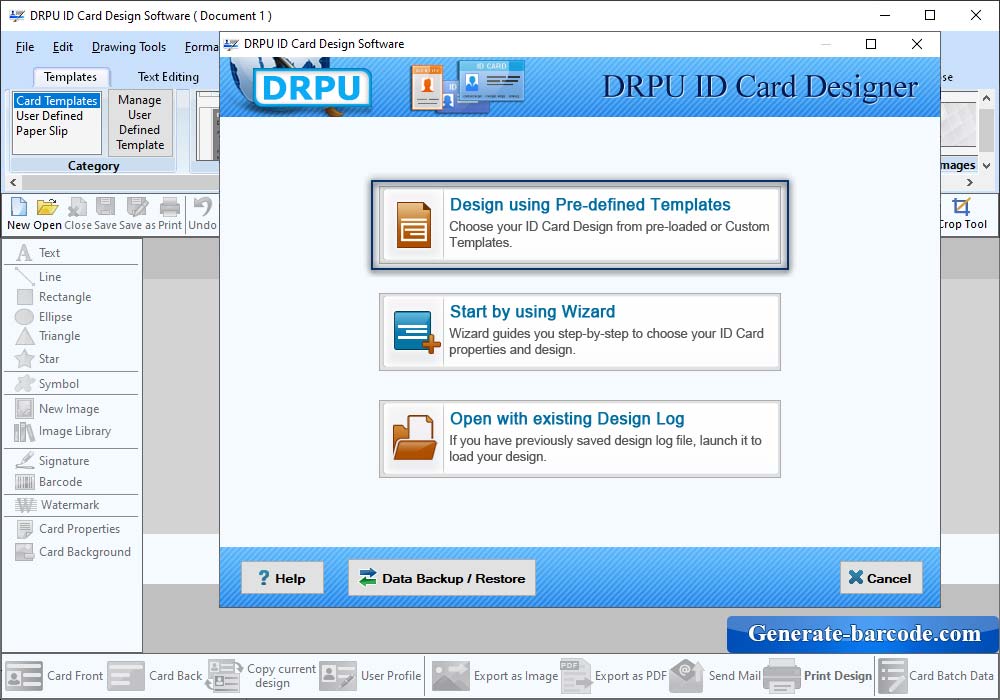Open Card Background settings
The image size is (1000, 700).
click(x=71, y=551)
